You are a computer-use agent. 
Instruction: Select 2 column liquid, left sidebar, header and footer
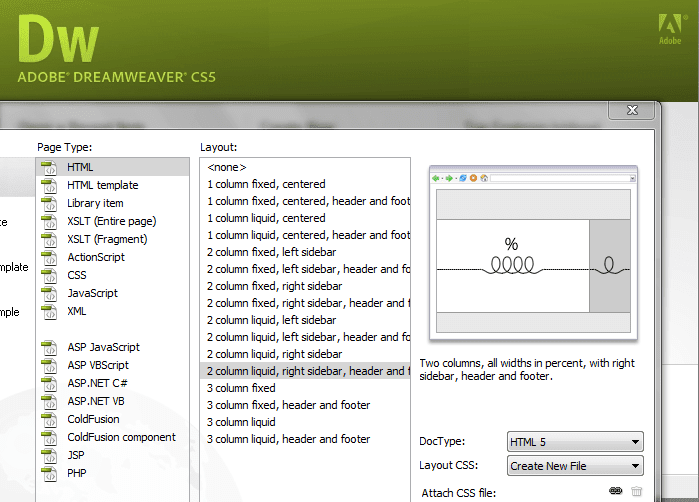click(x=305, y=337)
